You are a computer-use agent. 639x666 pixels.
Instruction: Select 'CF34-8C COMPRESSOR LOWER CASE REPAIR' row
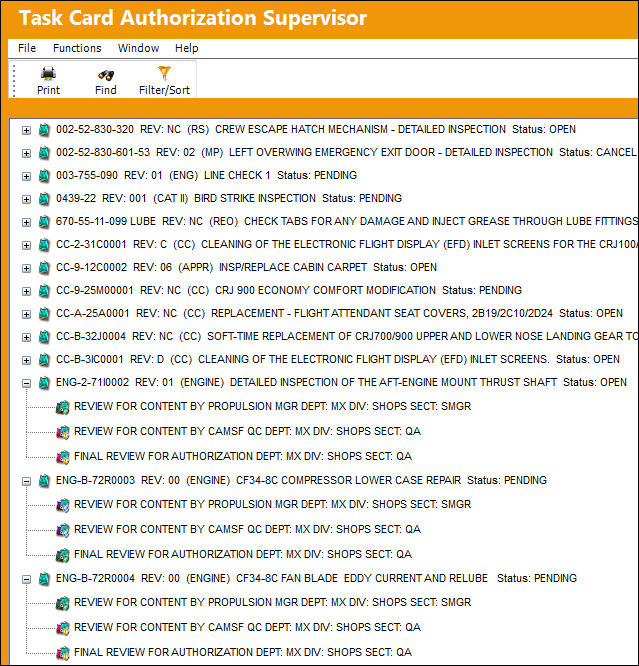click(301, 480)
